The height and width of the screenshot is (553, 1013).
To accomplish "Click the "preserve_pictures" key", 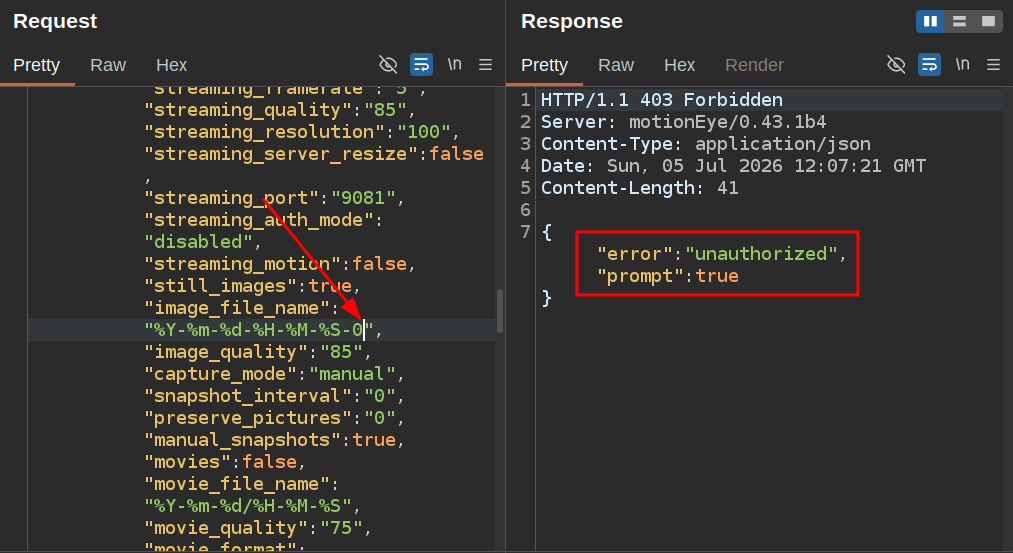I will [248, 417].
